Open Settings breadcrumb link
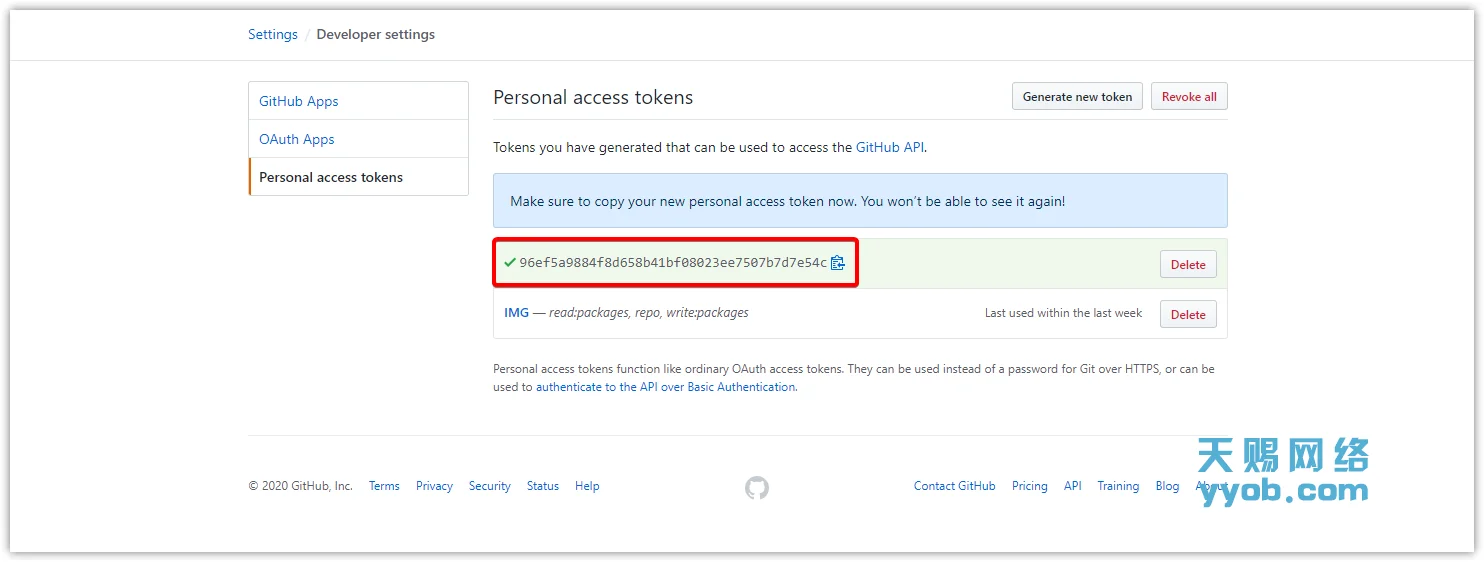The height and width of the screenshot is (562, 1484). click(273, 34)
